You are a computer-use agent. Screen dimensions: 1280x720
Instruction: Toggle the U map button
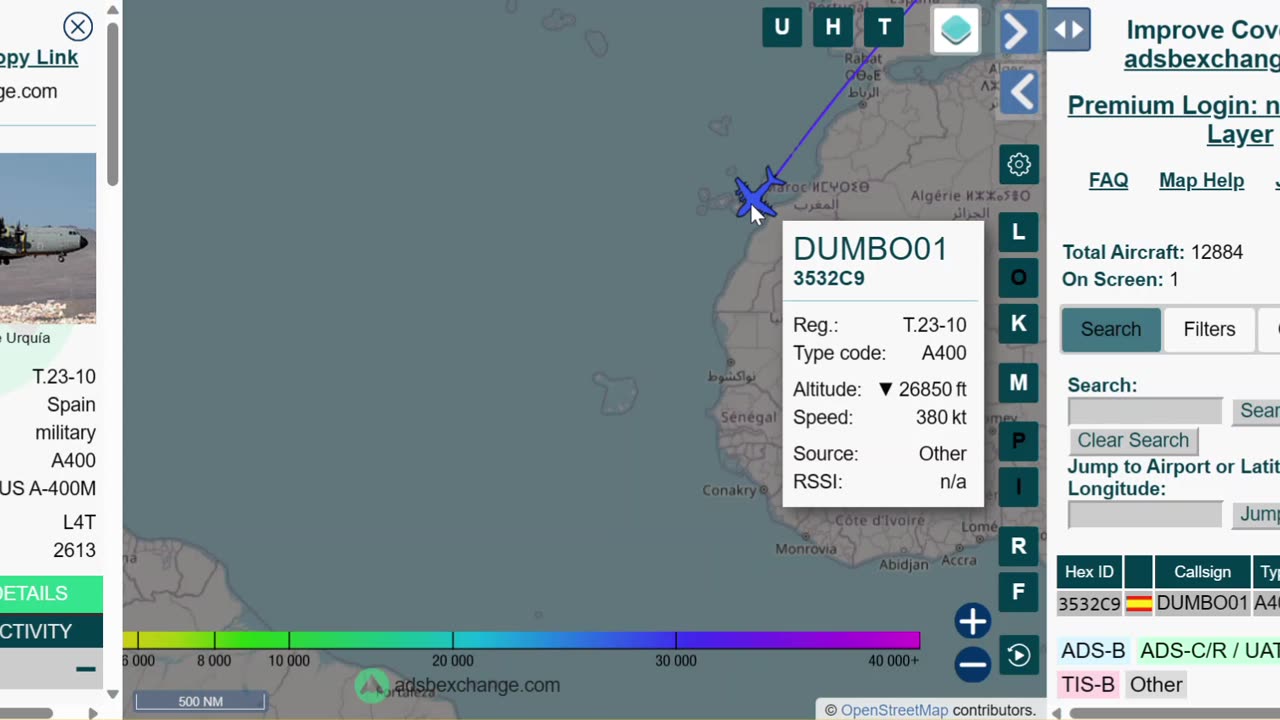[782, 27]
